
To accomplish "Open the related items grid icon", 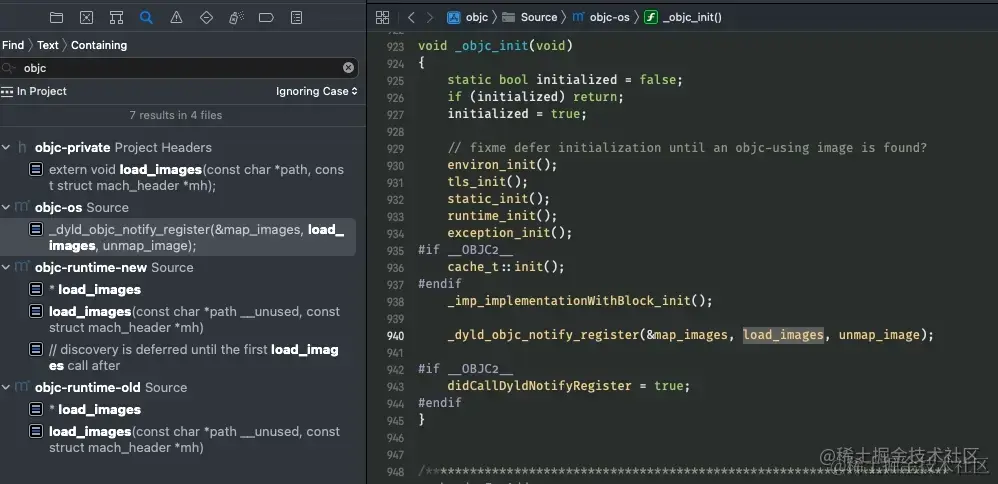I will tap(382, 18).
